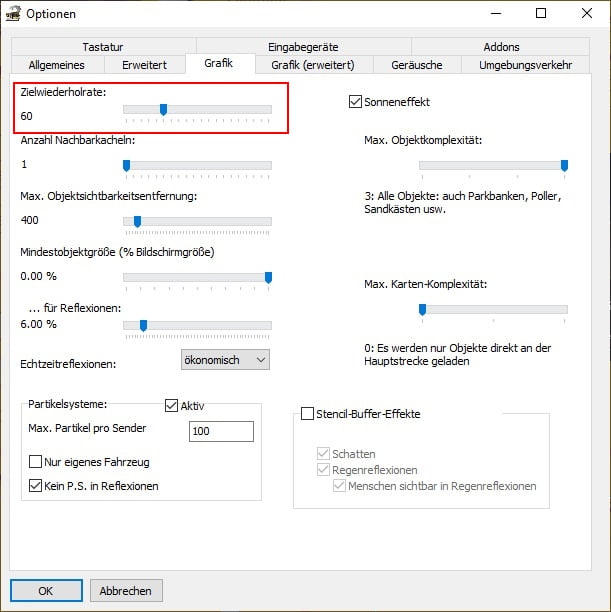The width and height of the screenshot is (611, 612).
Task: Go to the Allgemeines tab
Action: (57, 65)
